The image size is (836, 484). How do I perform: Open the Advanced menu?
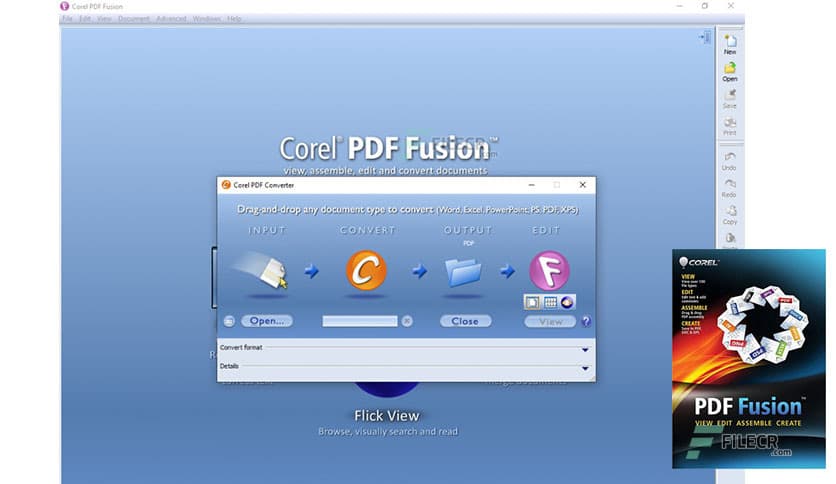click(171, 19)
